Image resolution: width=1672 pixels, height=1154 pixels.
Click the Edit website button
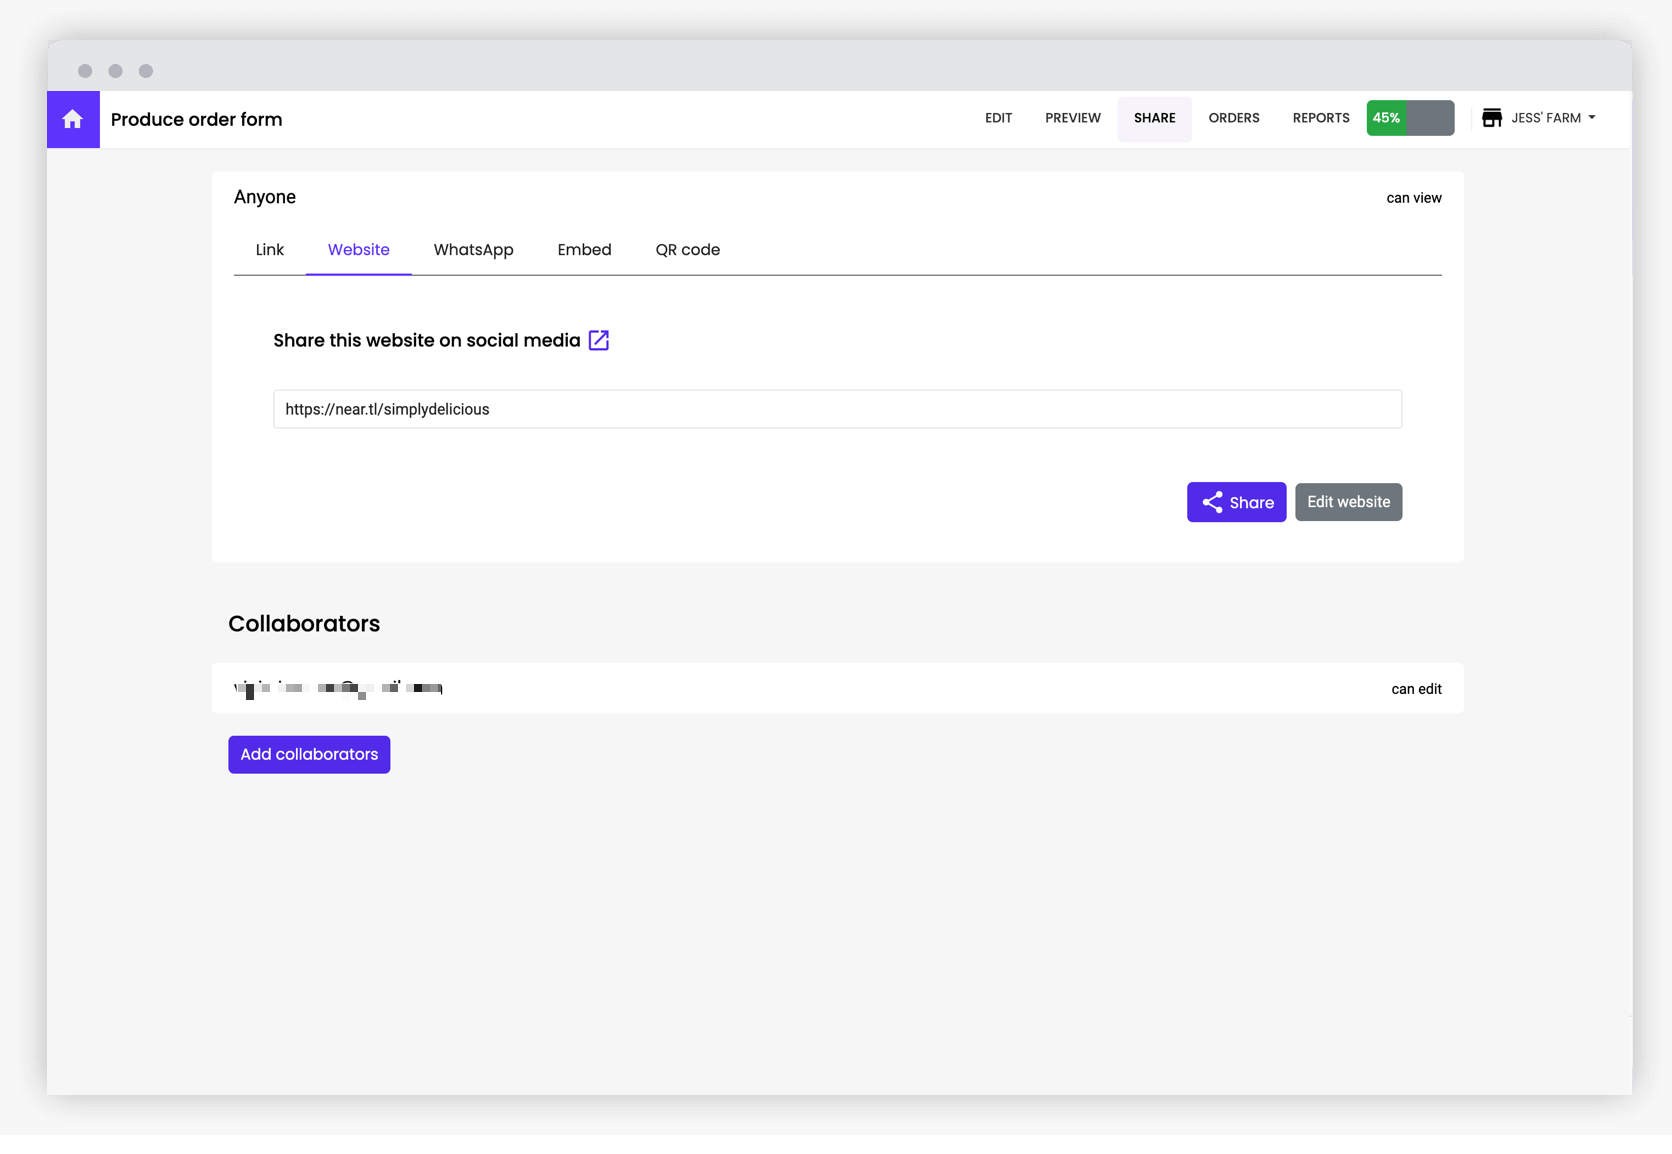1348,502
